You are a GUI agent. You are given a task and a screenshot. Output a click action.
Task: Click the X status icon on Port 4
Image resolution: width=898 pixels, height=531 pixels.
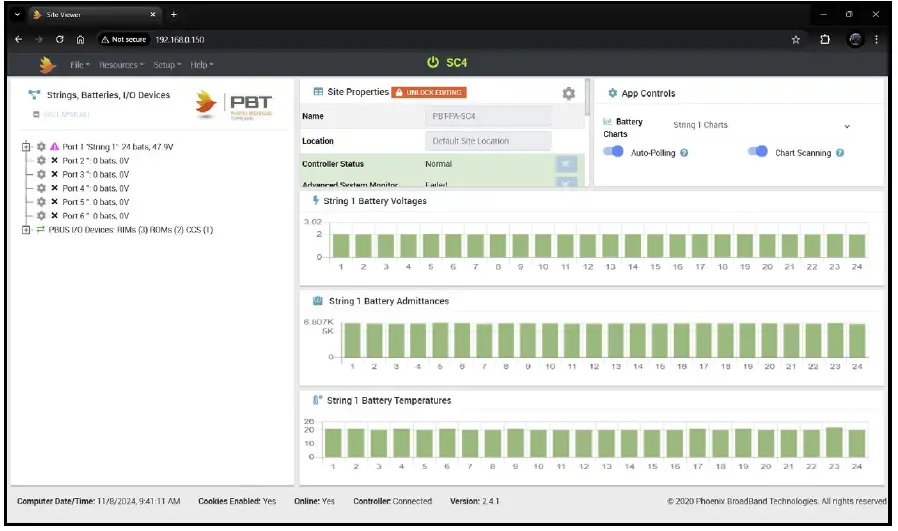coord(54,188)
